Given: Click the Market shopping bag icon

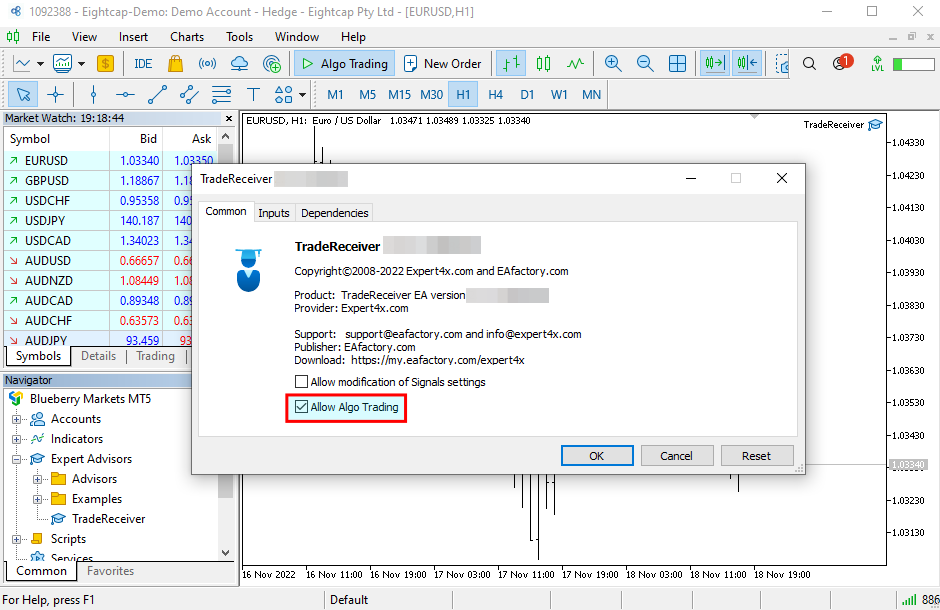Looking at the screenshot, I should point(176,63).
